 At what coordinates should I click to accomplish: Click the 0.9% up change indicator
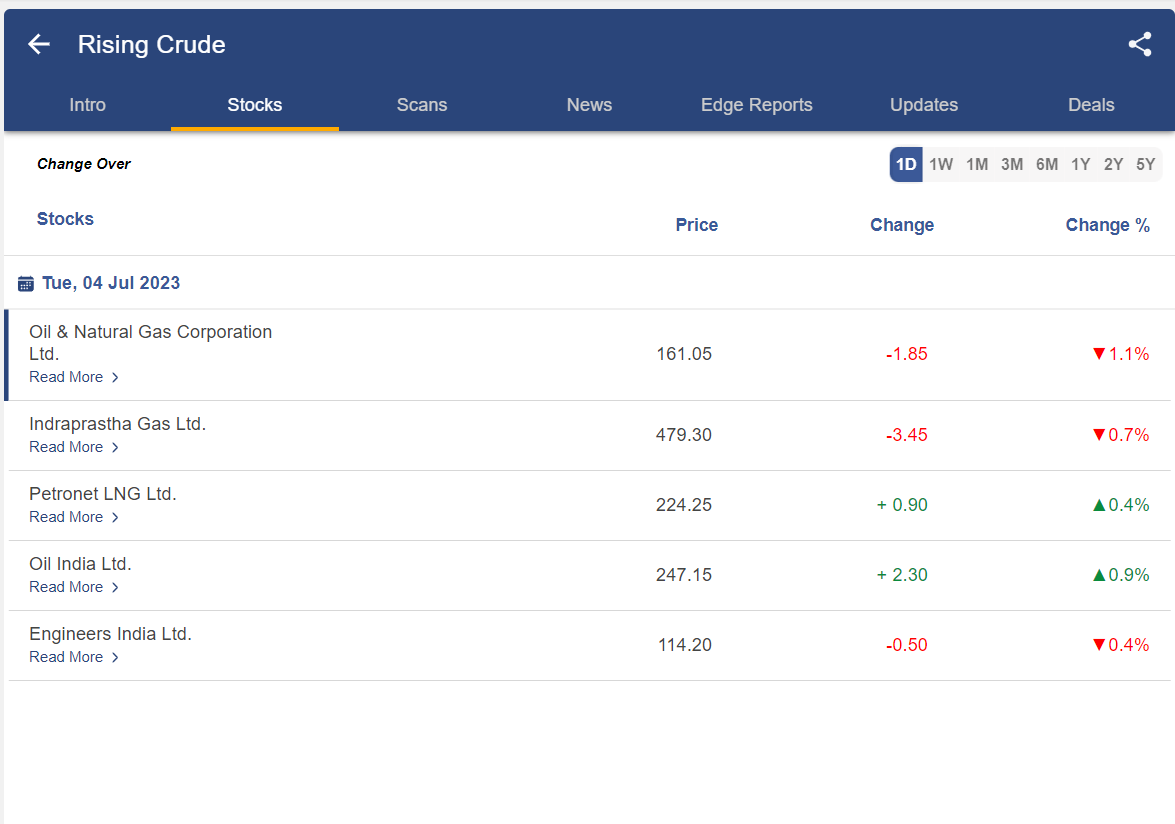[x=1121, y=575]
